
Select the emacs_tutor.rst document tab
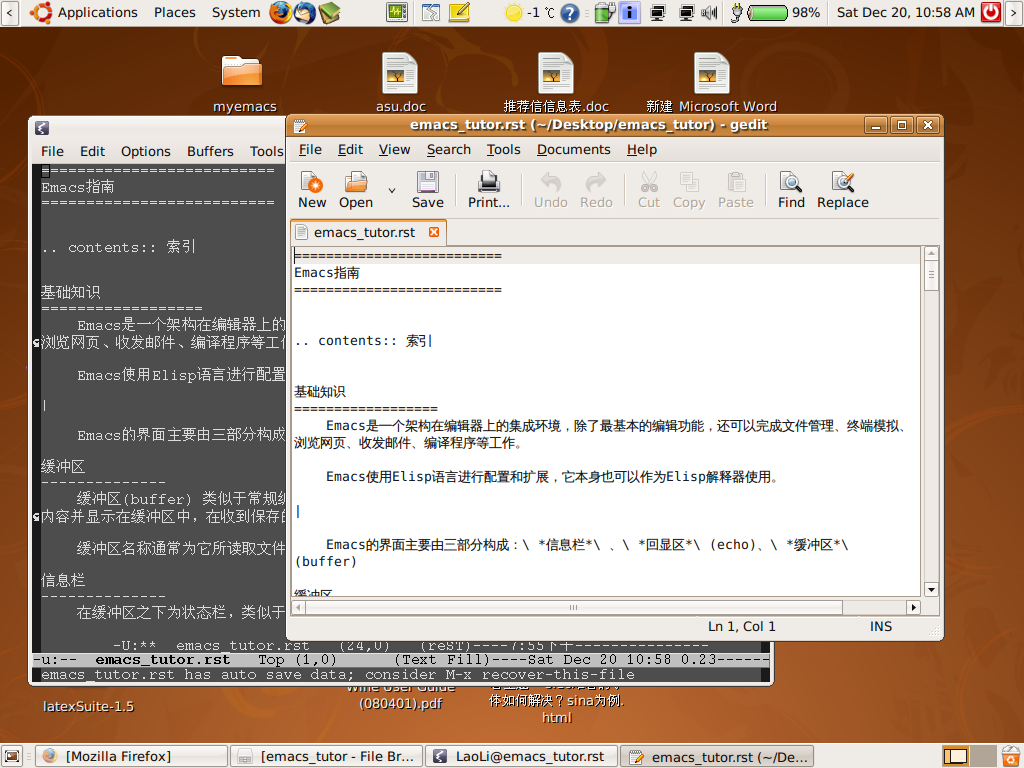pos(368,232)
